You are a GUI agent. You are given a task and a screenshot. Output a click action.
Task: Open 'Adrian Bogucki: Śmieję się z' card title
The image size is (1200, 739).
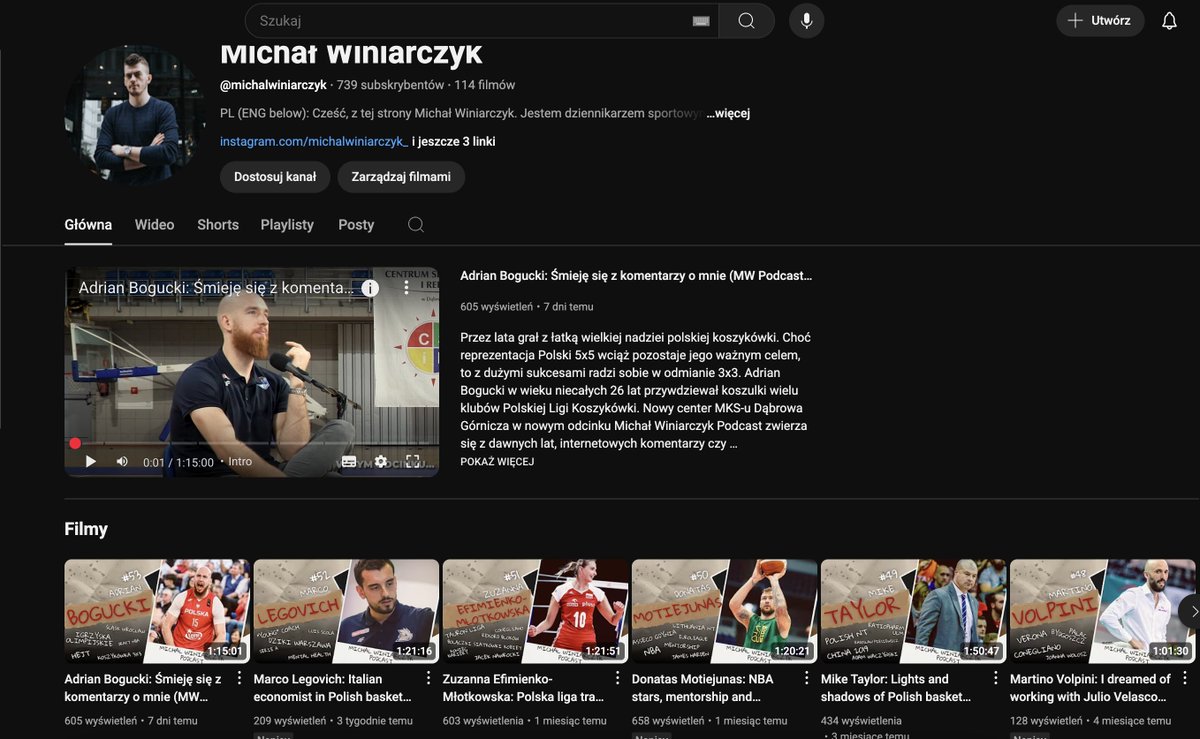(143, 688)
